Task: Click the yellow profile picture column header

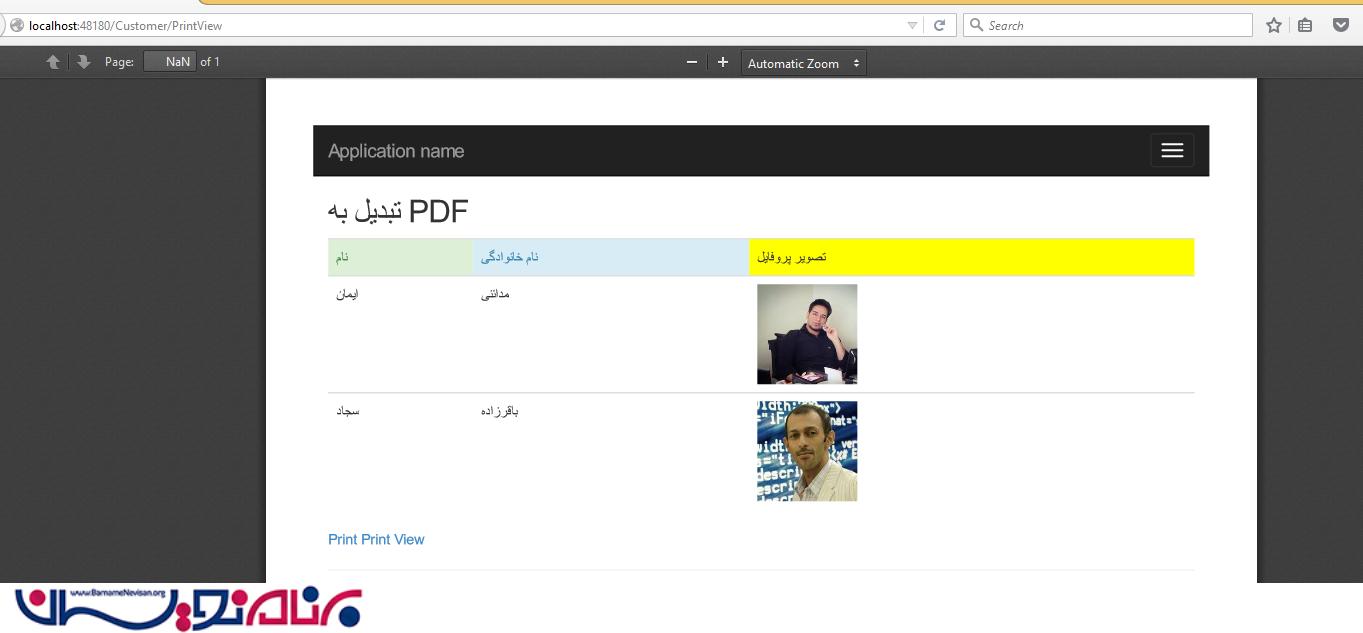Action: pos(971,257)
